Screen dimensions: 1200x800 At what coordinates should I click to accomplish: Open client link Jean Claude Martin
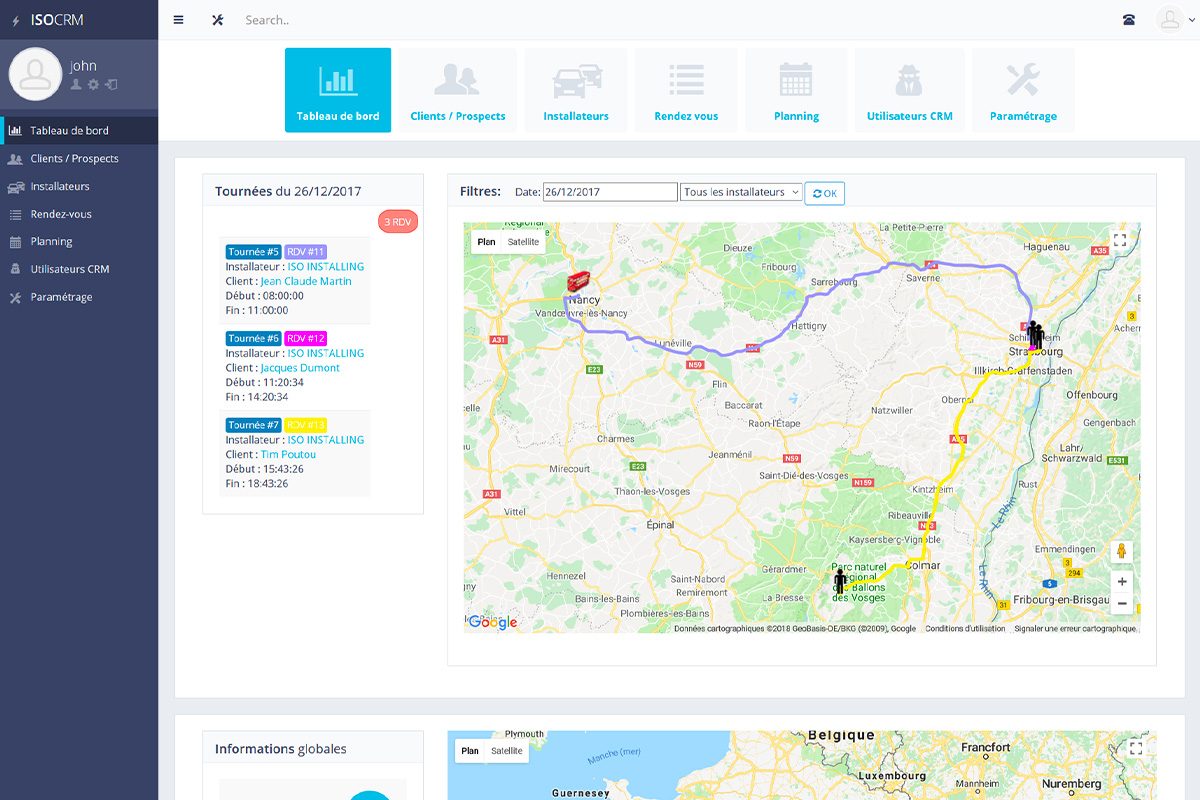(306, 281)
